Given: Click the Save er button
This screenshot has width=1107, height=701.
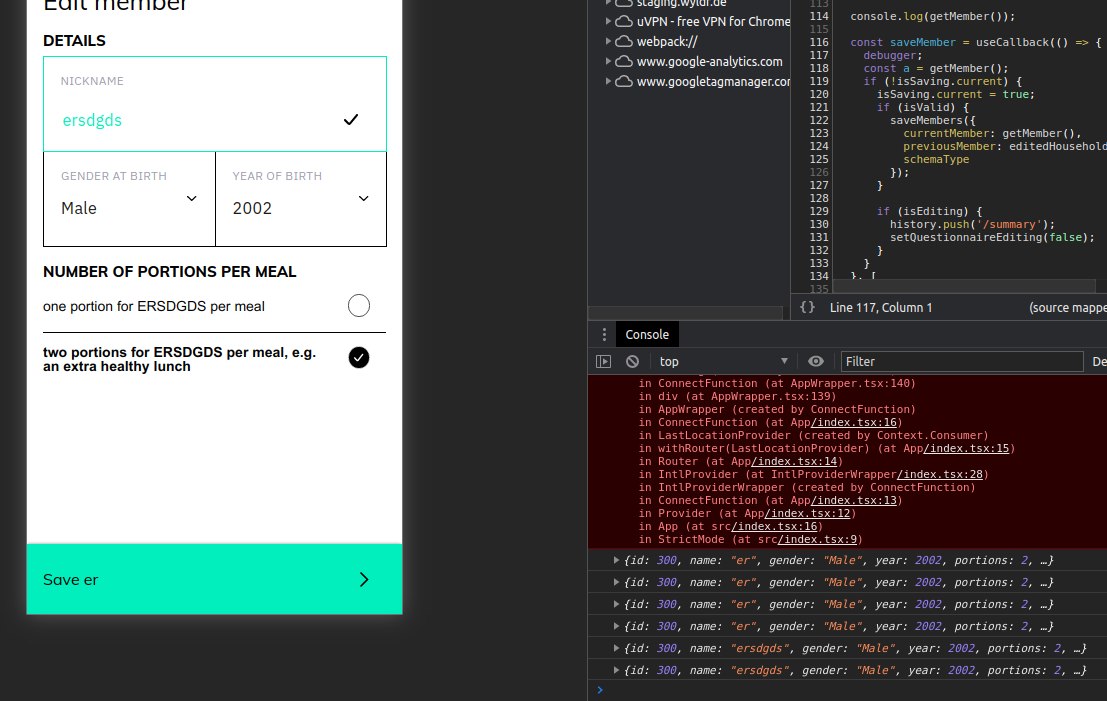Looking at the screenshot, I should [215, 579].
